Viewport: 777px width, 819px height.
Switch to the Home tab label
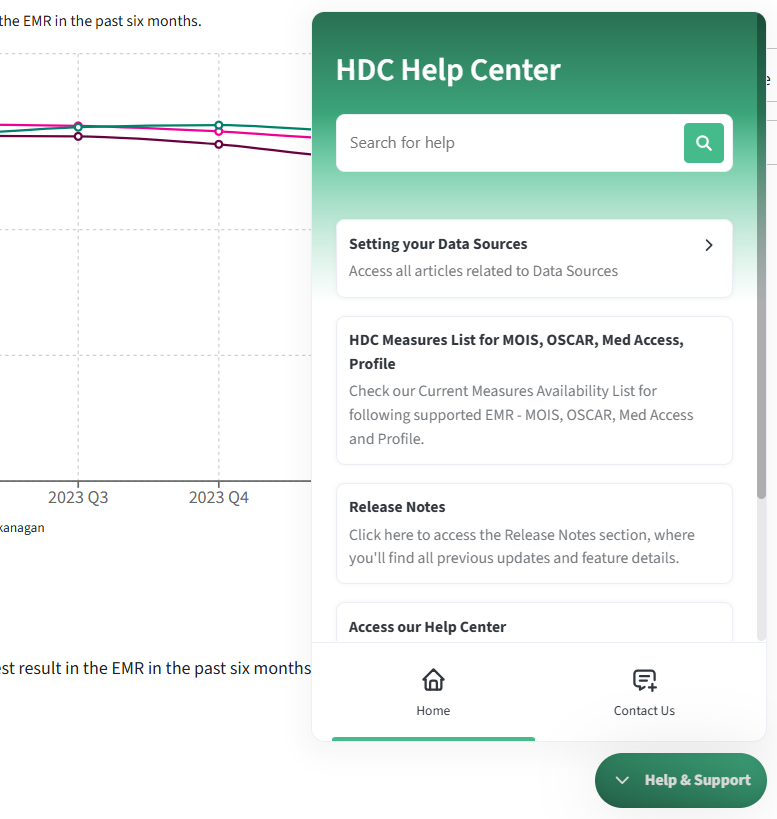pyautogui.click(x=433, y=711)
